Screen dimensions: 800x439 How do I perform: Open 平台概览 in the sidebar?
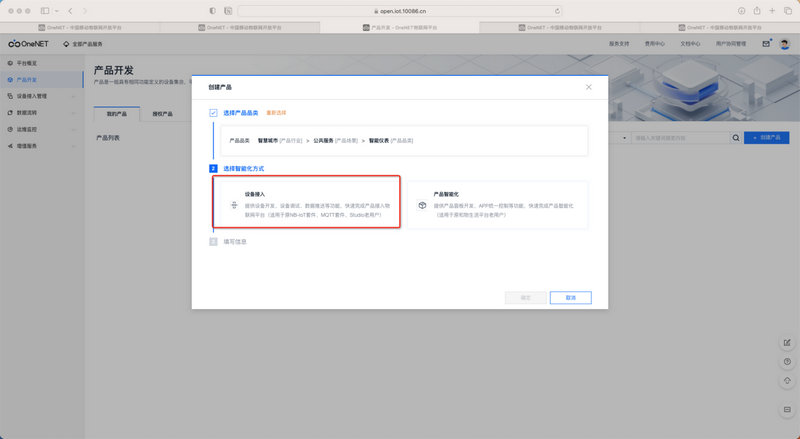27,63
